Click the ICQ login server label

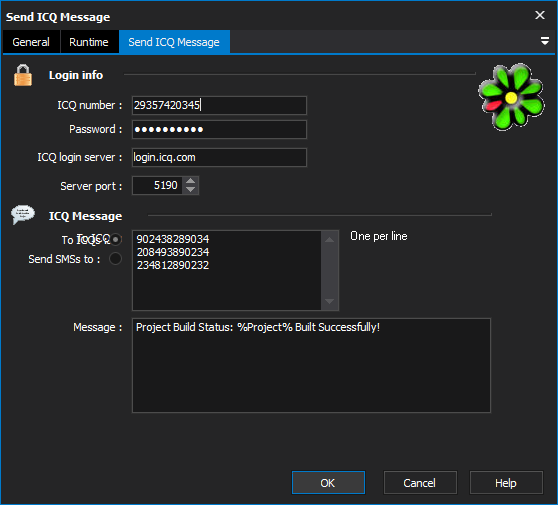click(80, 157)
